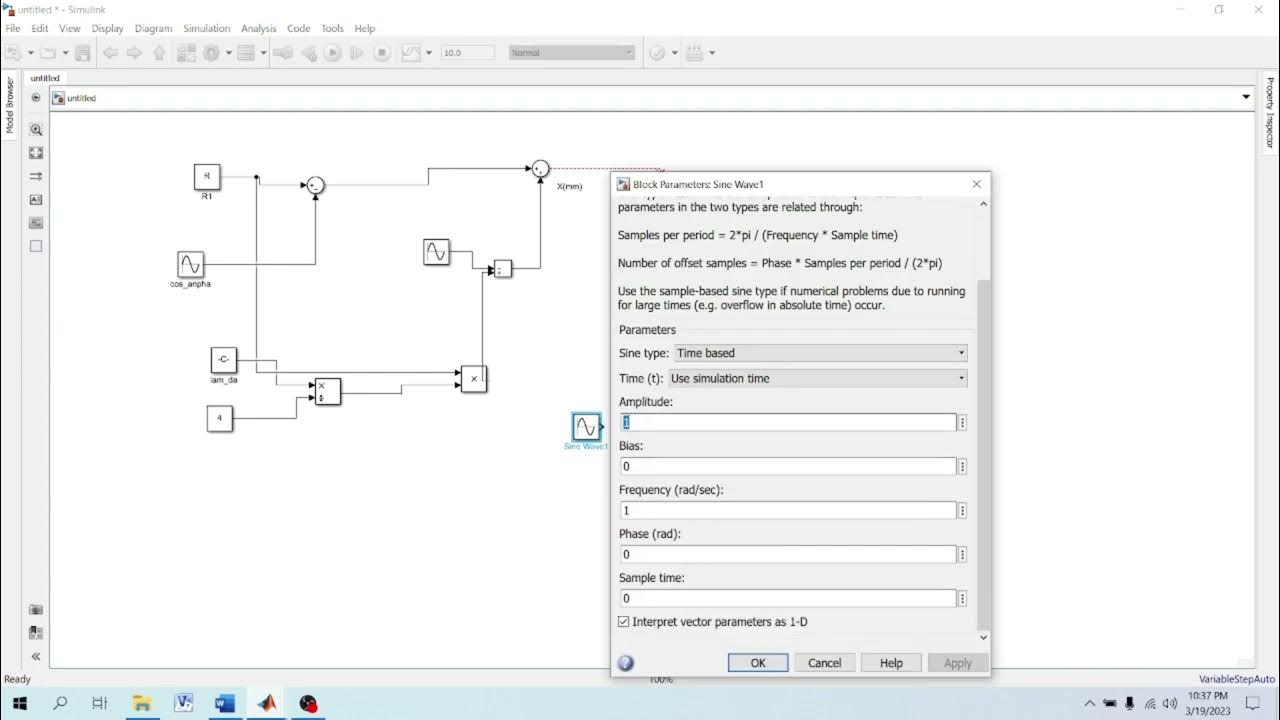The height and width of the screenshot is (720, 1280).
Task: Click the Hide/Show Explorer Bar round icon
Action: 36,98
